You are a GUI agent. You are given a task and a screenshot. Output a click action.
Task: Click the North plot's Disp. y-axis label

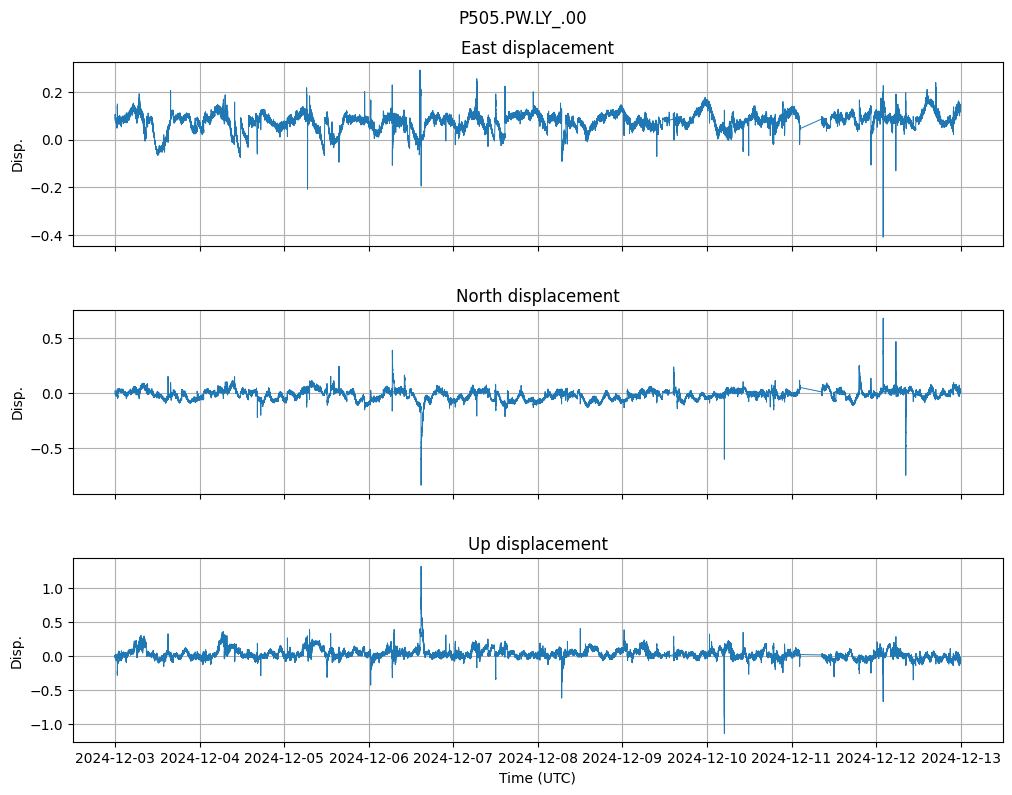click(17, 402)
